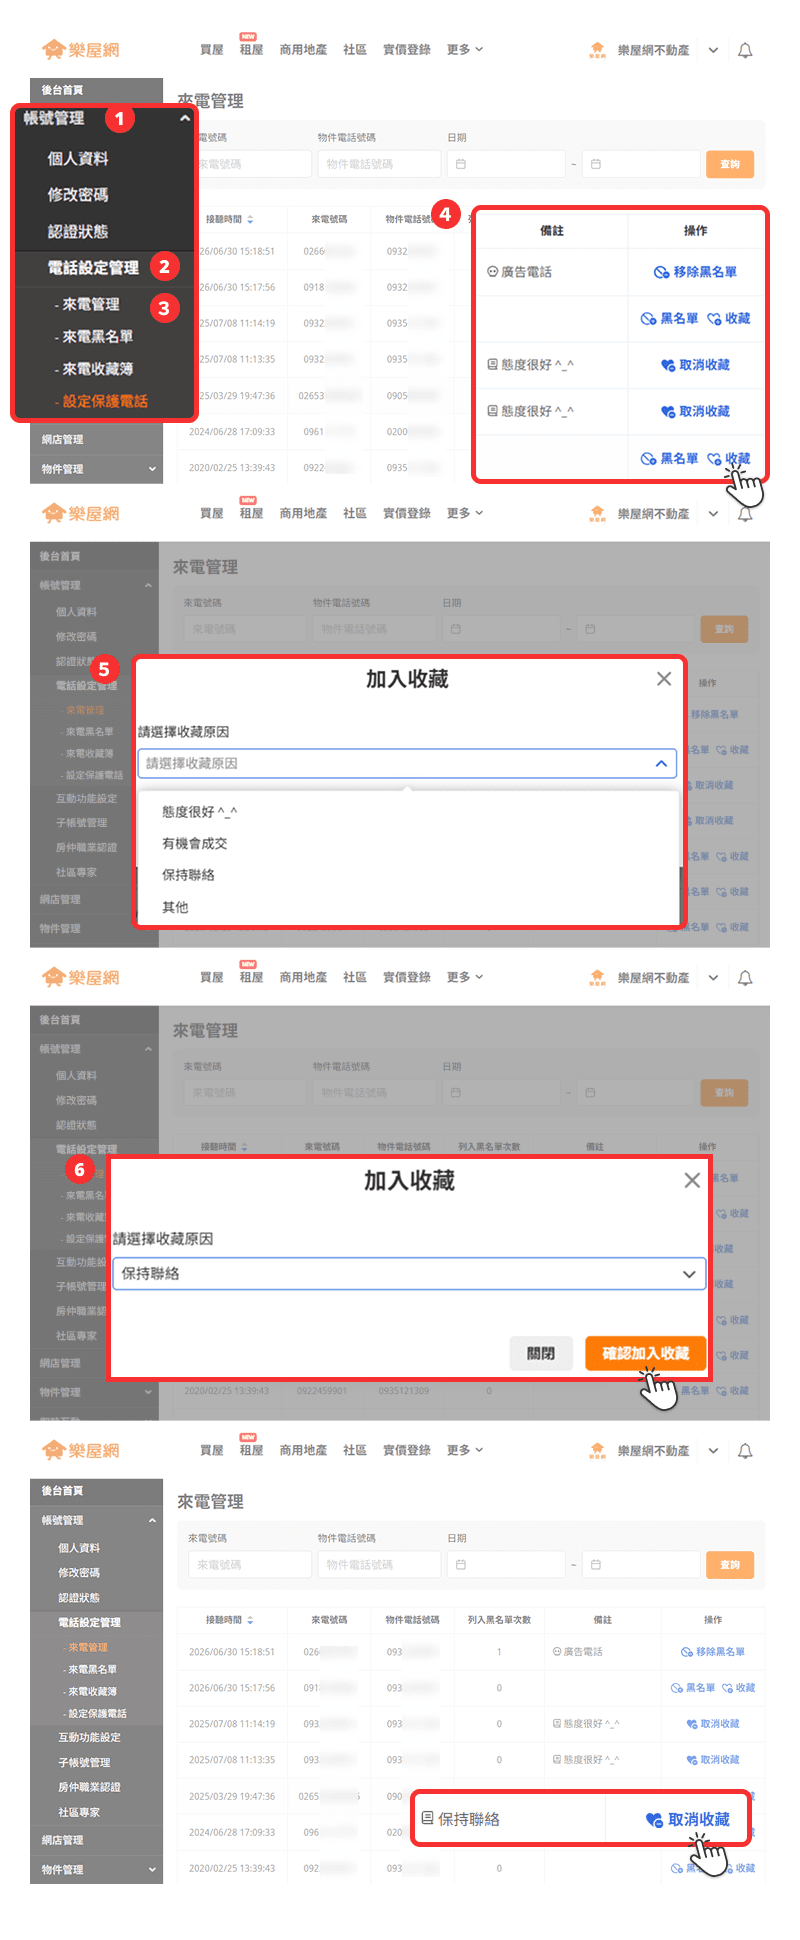
Task: Click small 認證狀態 in undimmed sidebar above 電話設定管理
Action: pos(79,1597)
